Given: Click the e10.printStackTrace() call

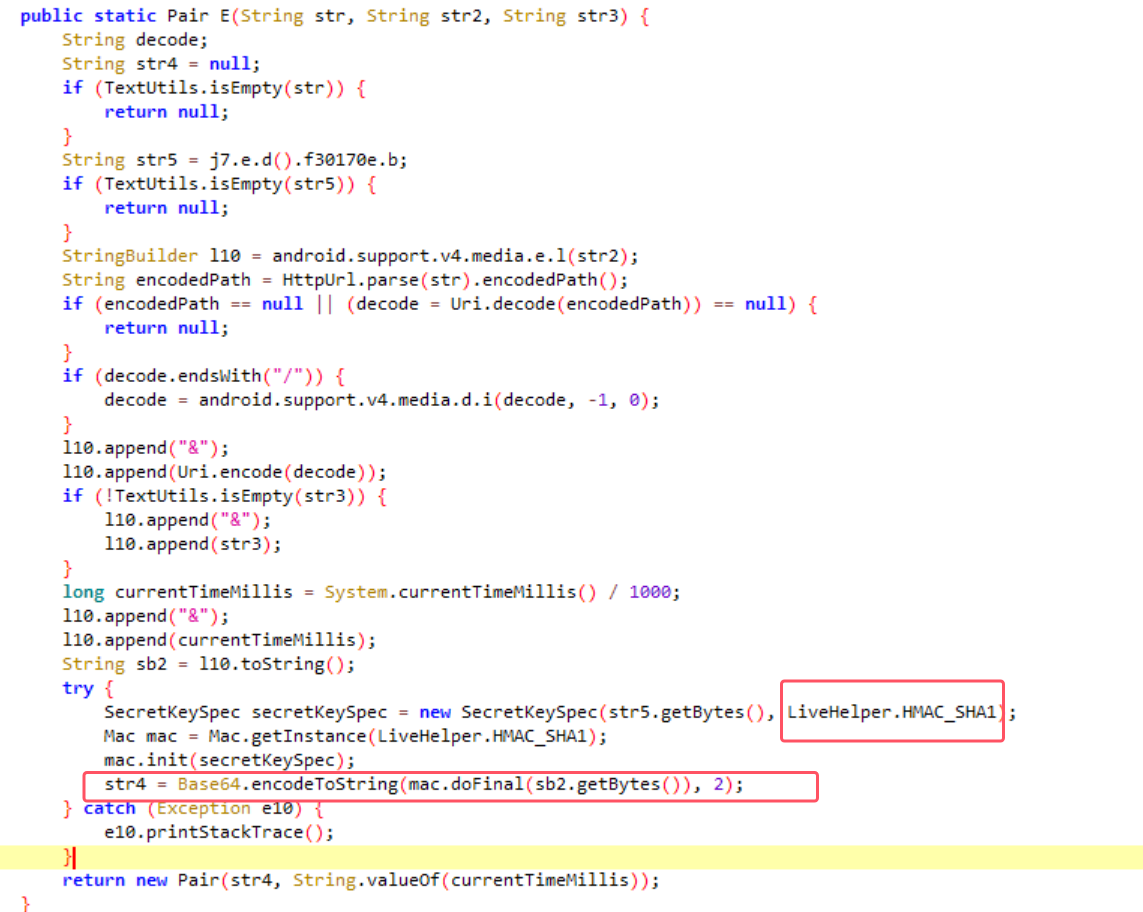Looking at the screenshot, I should (218, 832).
